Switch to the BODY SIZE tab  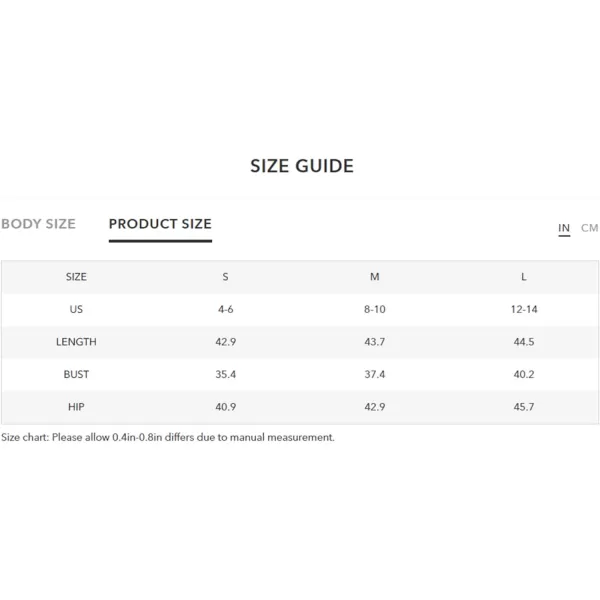pos(38,224)
